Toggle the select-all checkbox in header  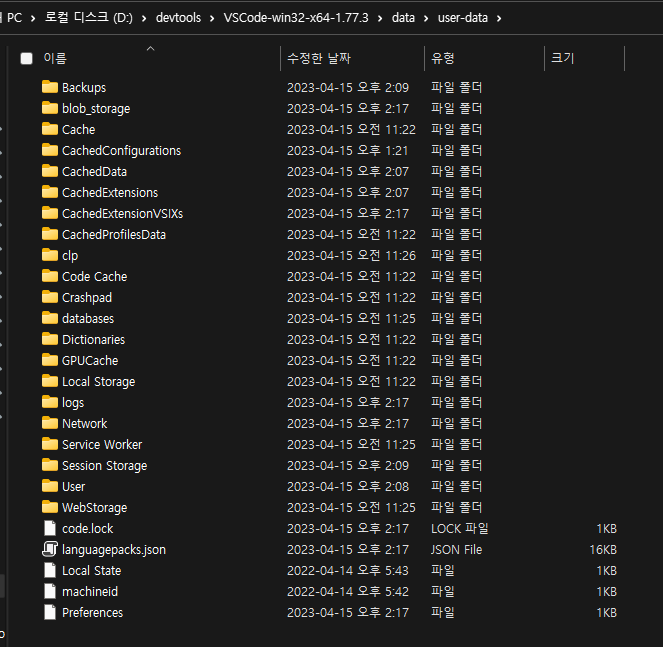[27, 58]
